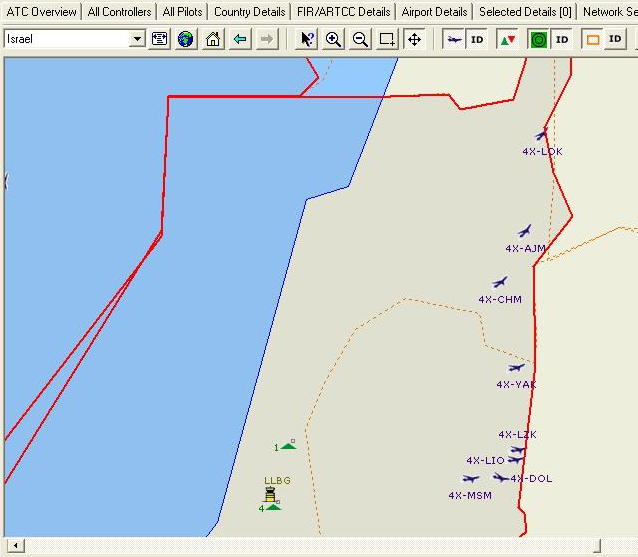Expand the Israel region dropdown
The height and width of the screenshot is (557, 638).
[137, 39]
